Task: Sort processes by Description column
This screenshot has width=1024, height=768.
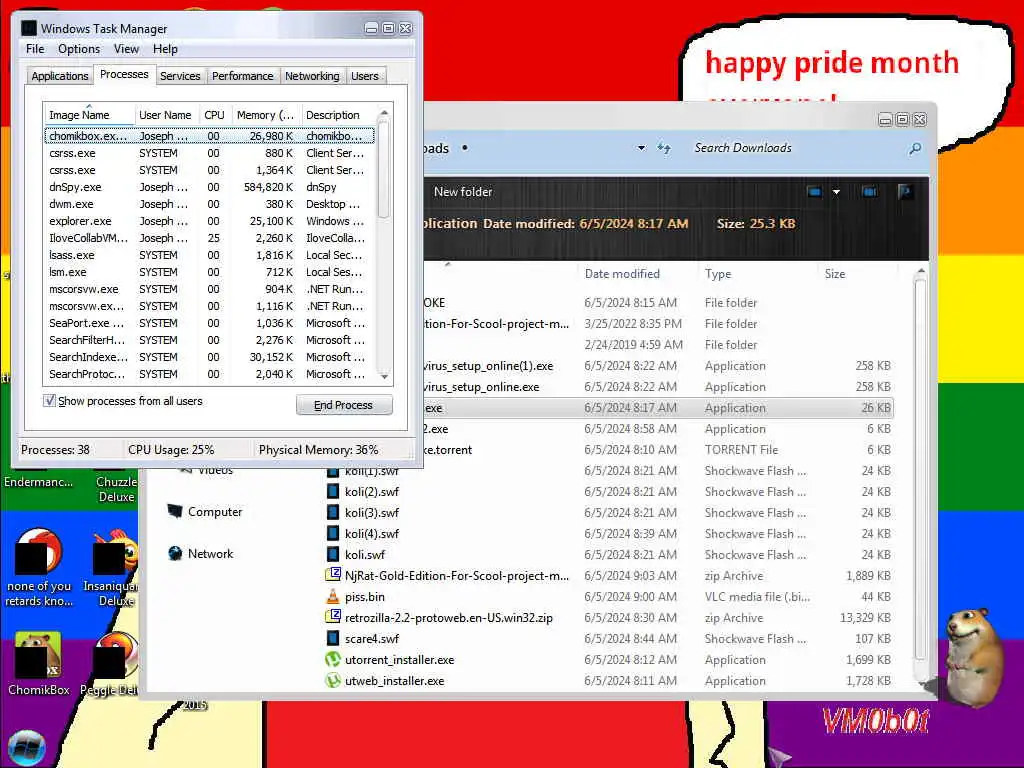Action: click(x=338, y=115)
